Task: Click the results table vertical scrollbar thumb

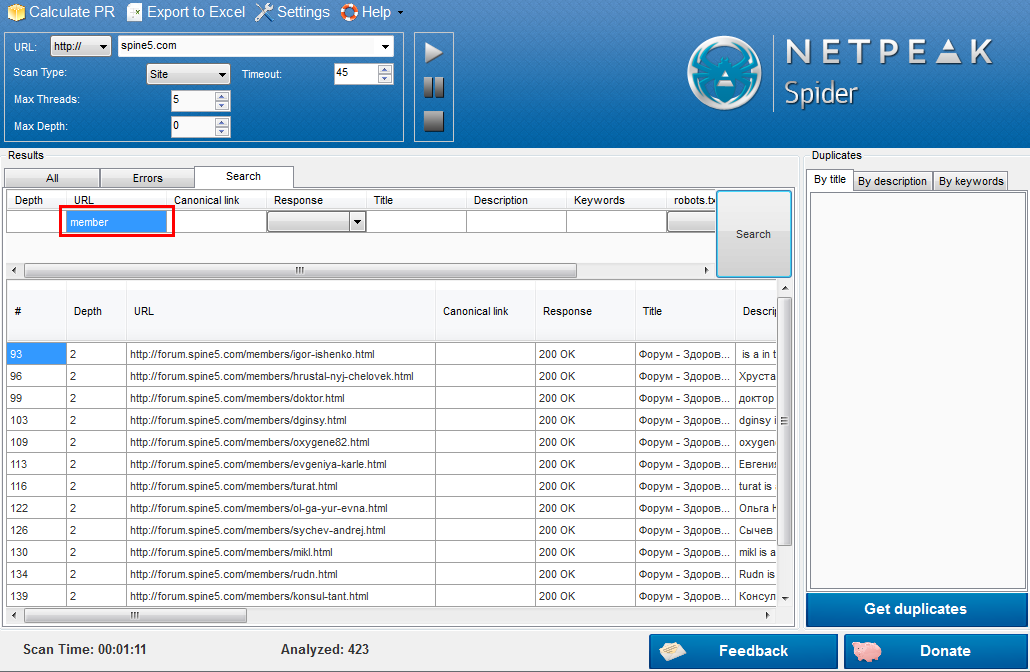Action: pyautogui.click(x=784, y=421)
